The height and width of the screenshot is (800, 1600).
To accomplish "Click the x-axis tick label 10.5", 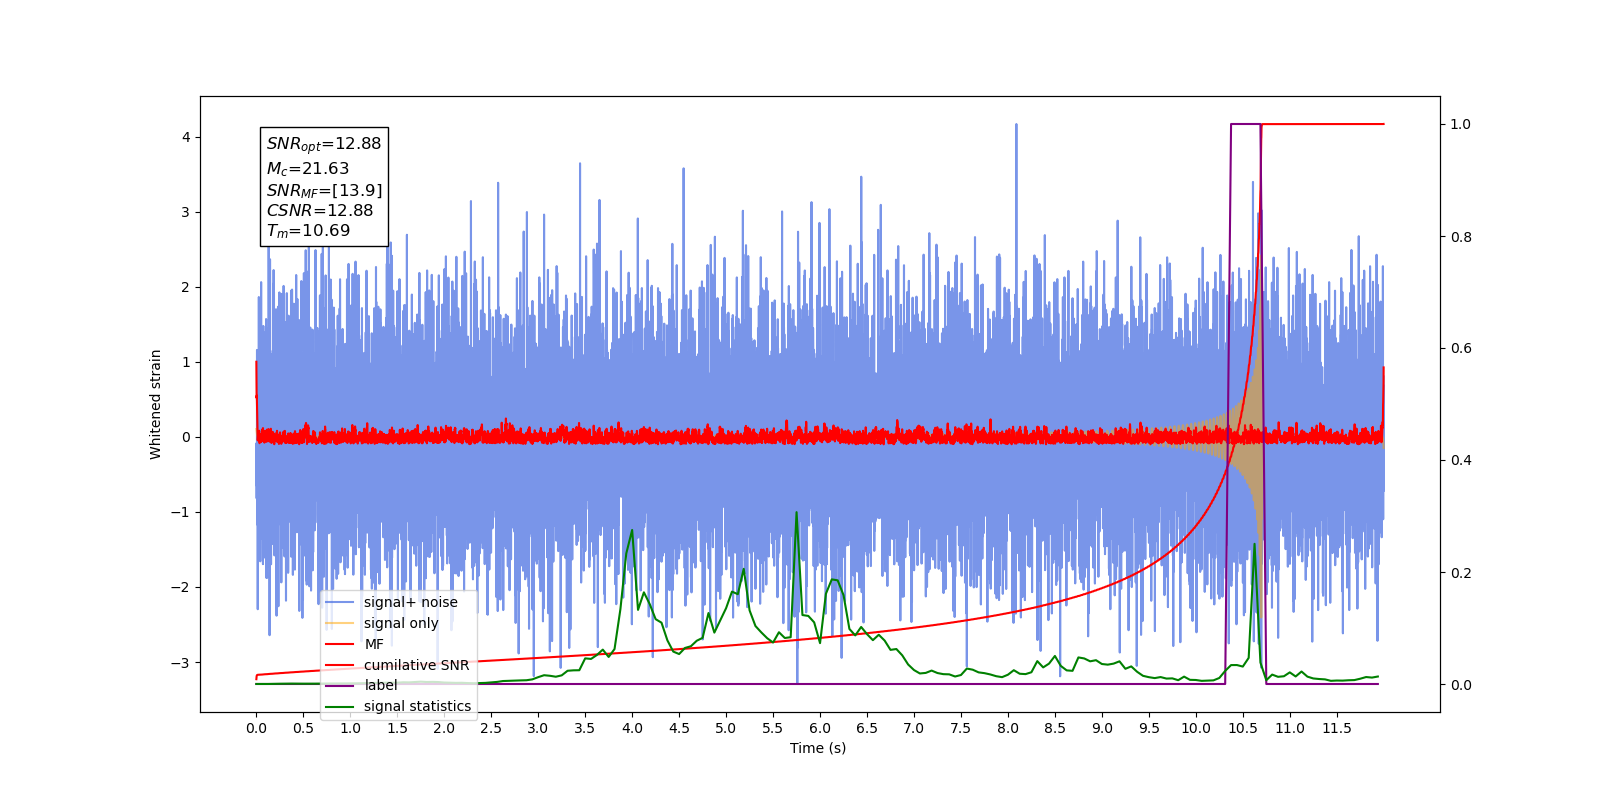I will click(x=1243, y=728).
